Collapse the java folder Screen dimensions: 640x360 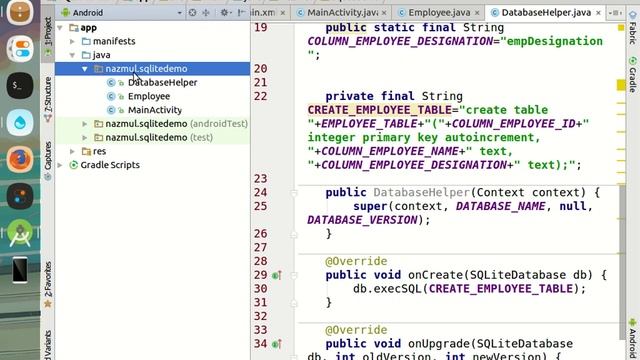73,55
